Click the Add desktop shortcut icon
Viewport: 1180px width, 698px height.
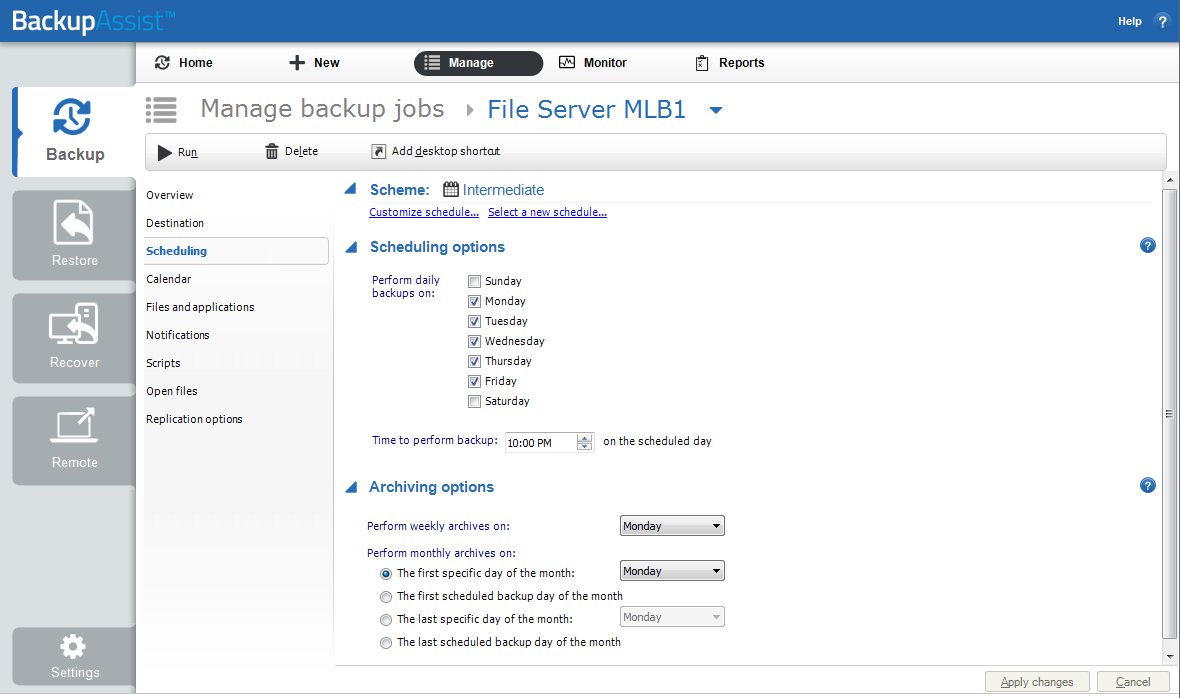pyautogui.click(x=378, y=152)
